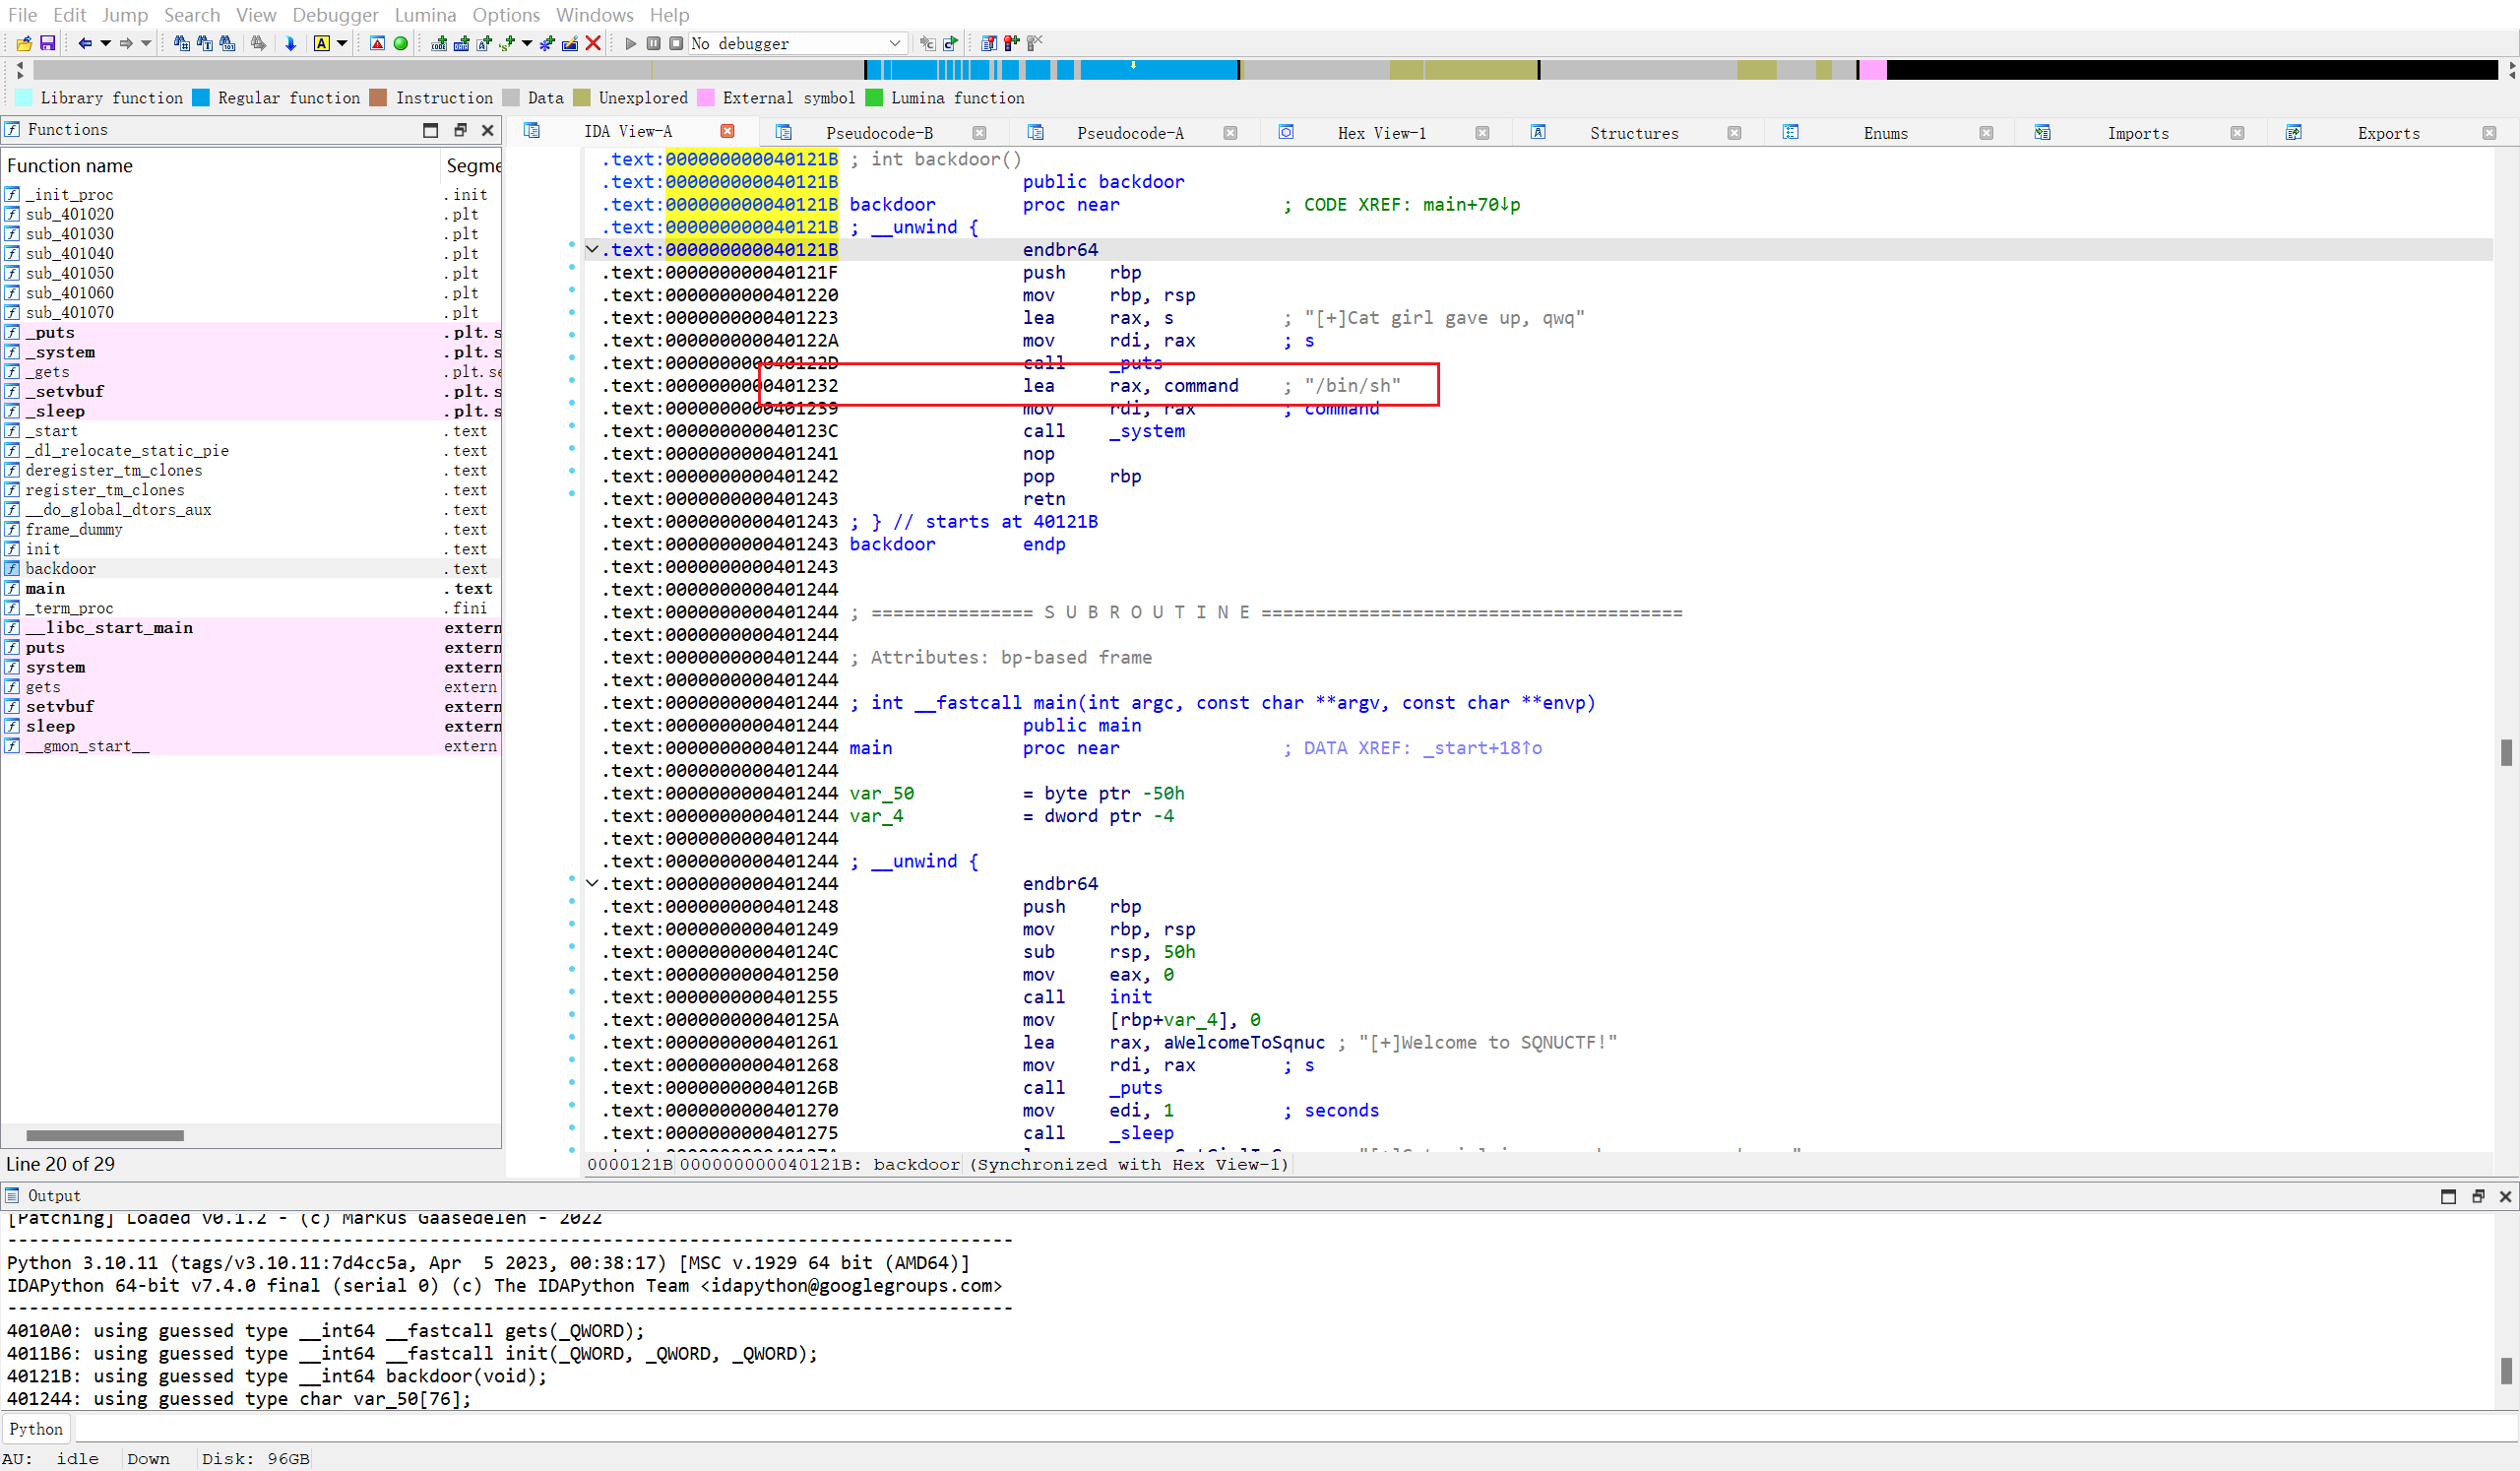Click the Functions panel horizontal scrollbar thumb
This screenshot has width=2520, height=1471.
105,1136
